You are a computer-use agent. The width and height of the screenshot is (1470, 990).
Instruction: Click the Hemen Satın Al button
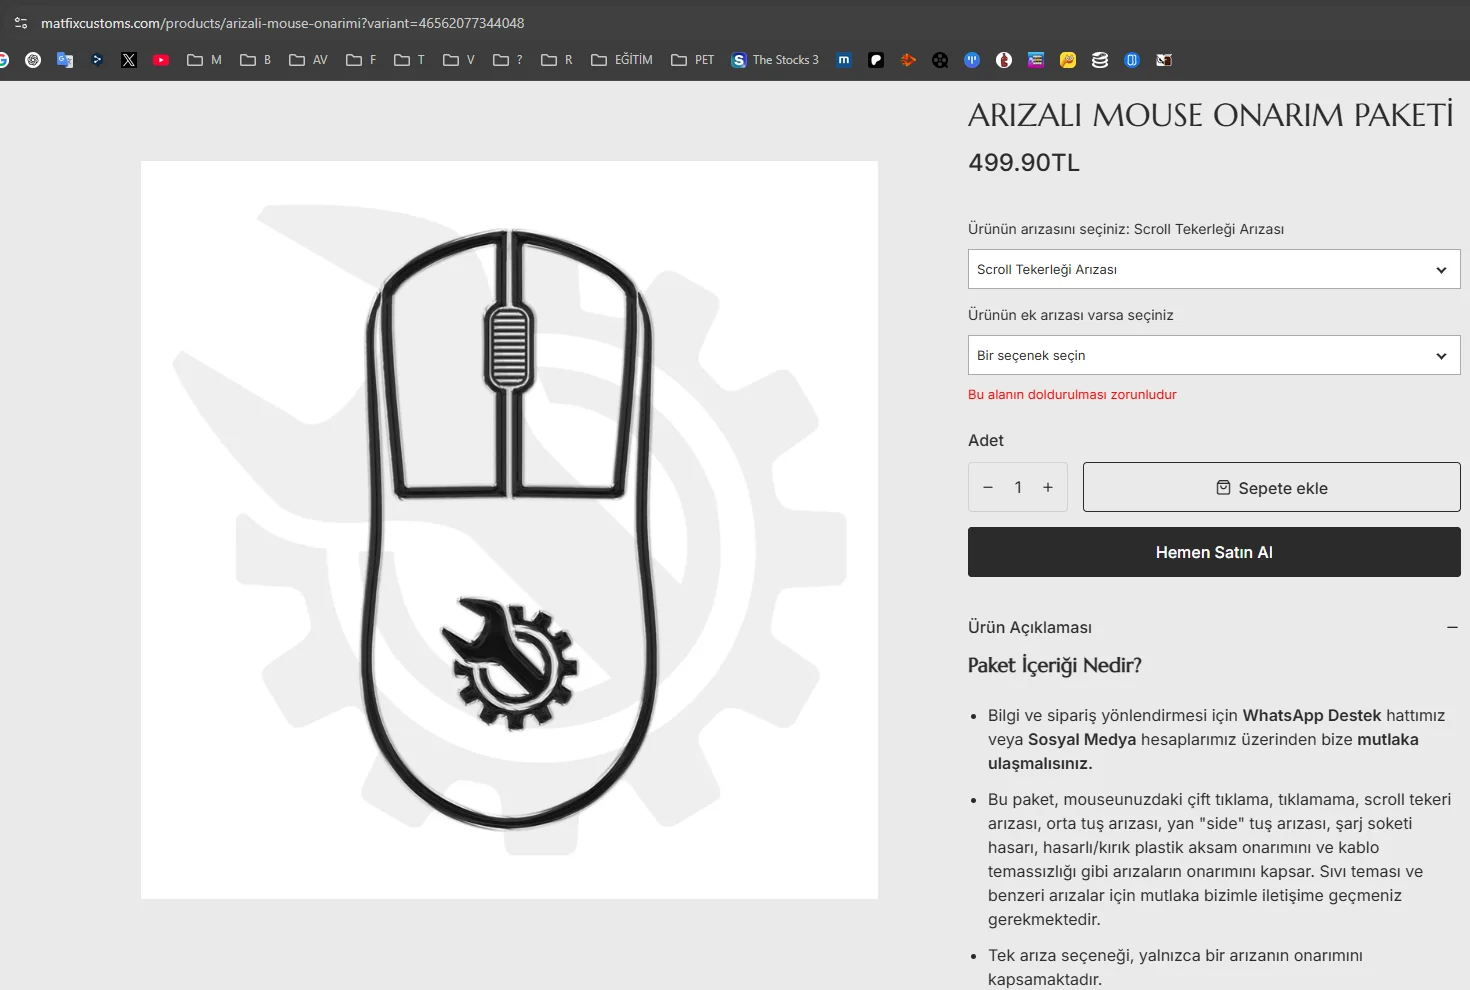(1214, 552)
